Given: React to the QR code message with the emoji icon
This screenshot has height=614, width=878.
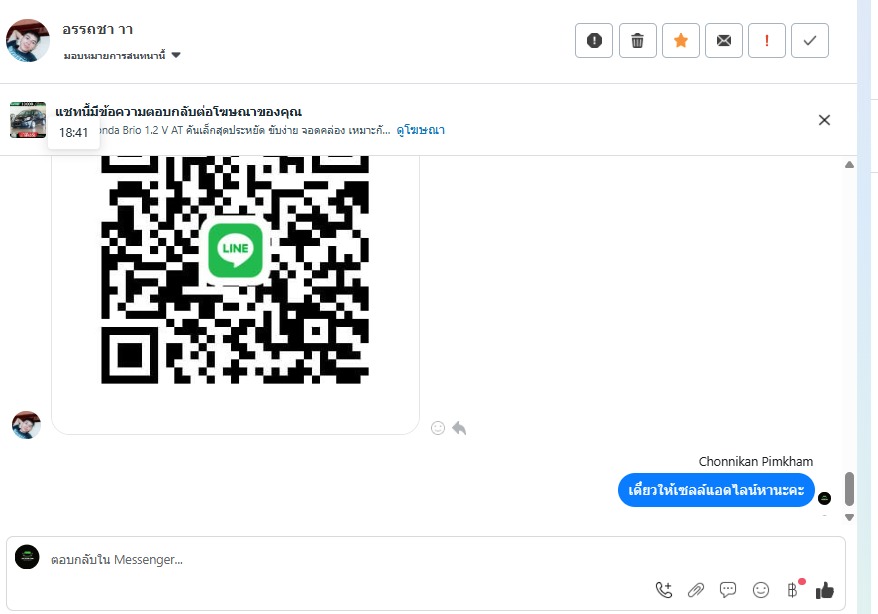Looking at the screenshot, I should point(438,428).
